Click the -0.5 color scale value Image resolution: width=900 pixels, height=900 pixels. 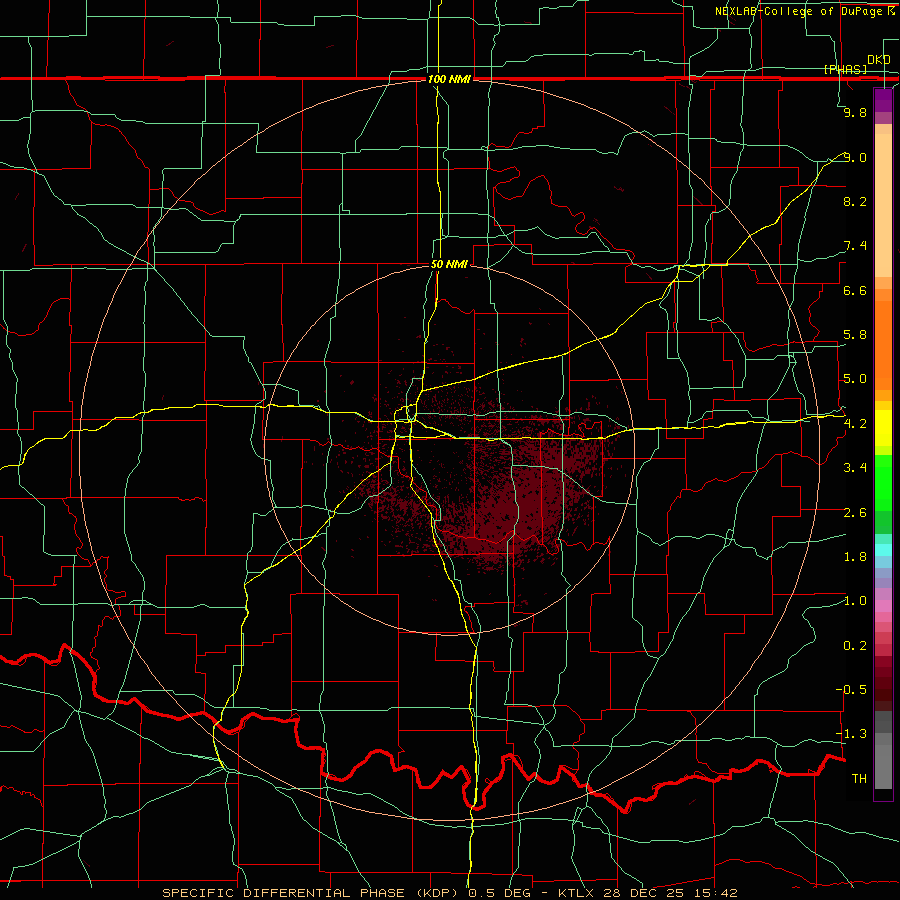(851, 690)
